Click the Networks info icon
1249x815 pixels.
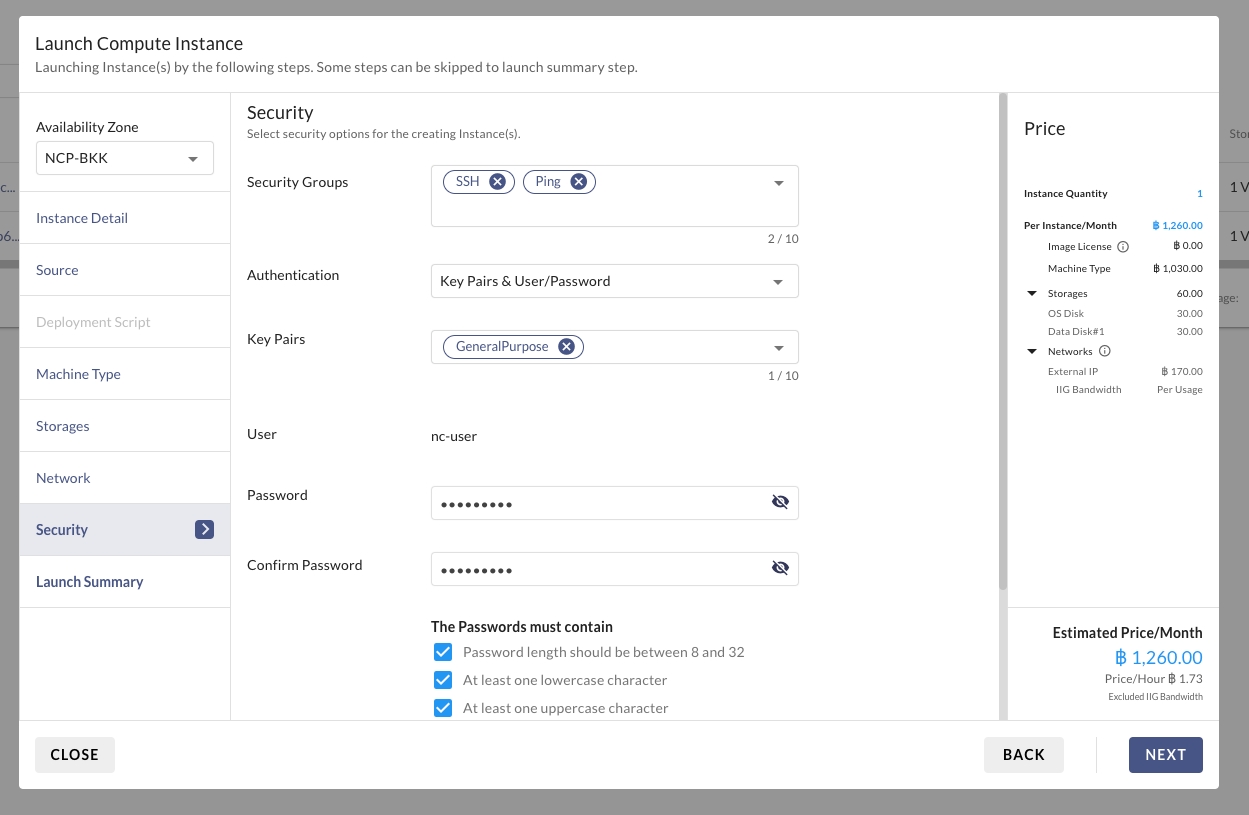[1105, 352]
